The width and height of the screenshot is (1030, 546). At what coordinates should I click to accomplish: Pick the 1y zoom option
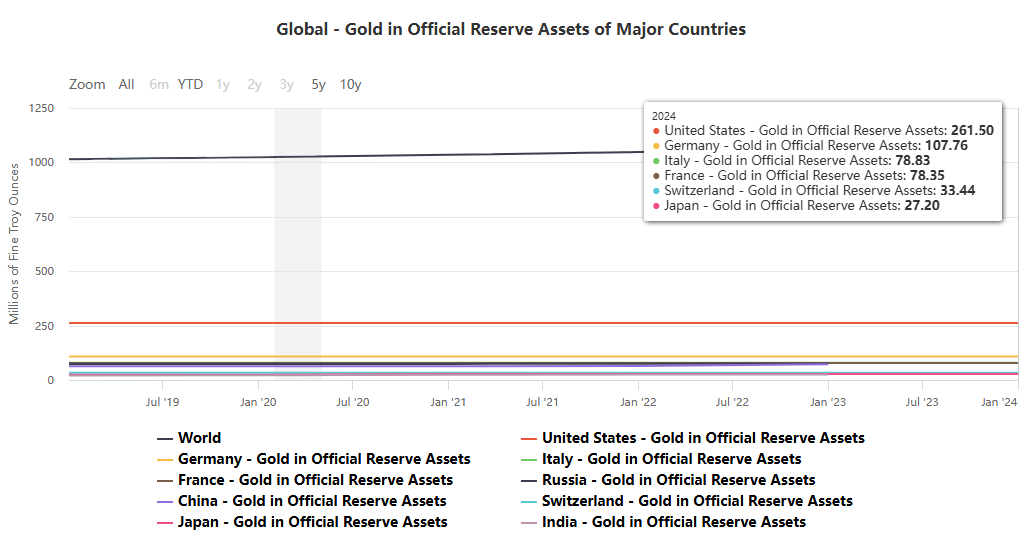[222, 85]
